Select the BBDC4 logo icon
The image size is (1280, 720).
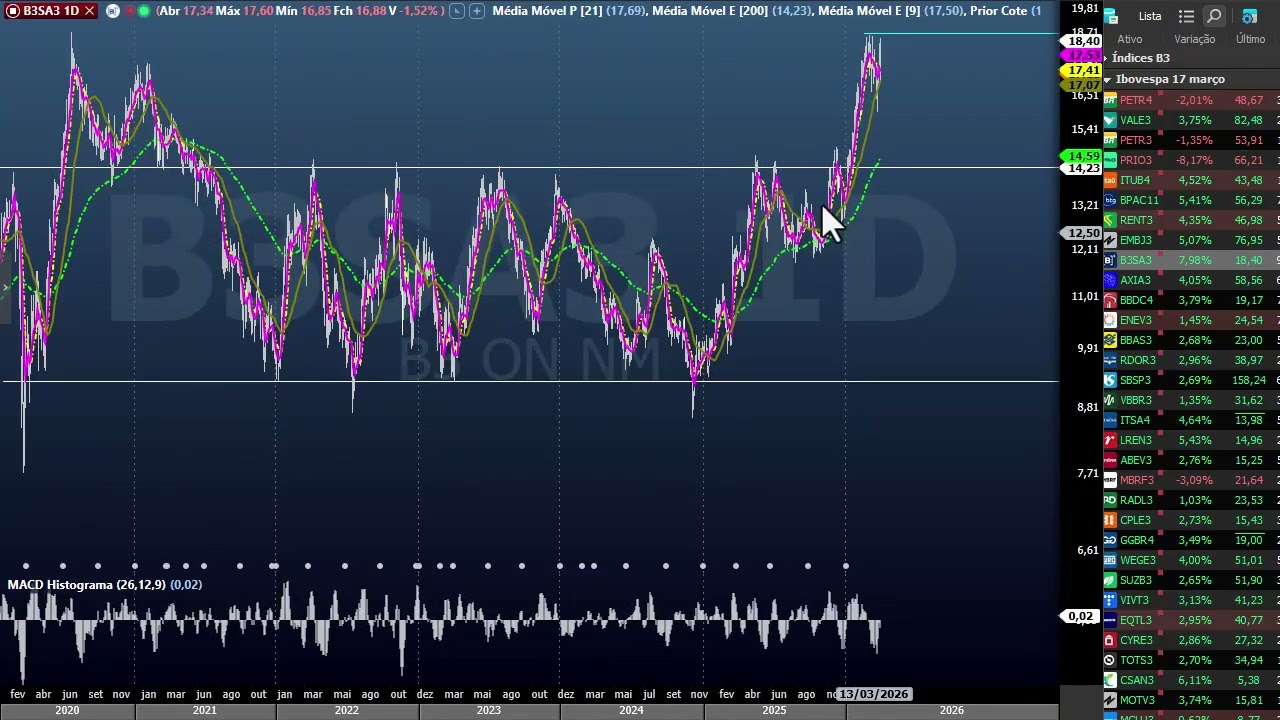(1110, 300)
